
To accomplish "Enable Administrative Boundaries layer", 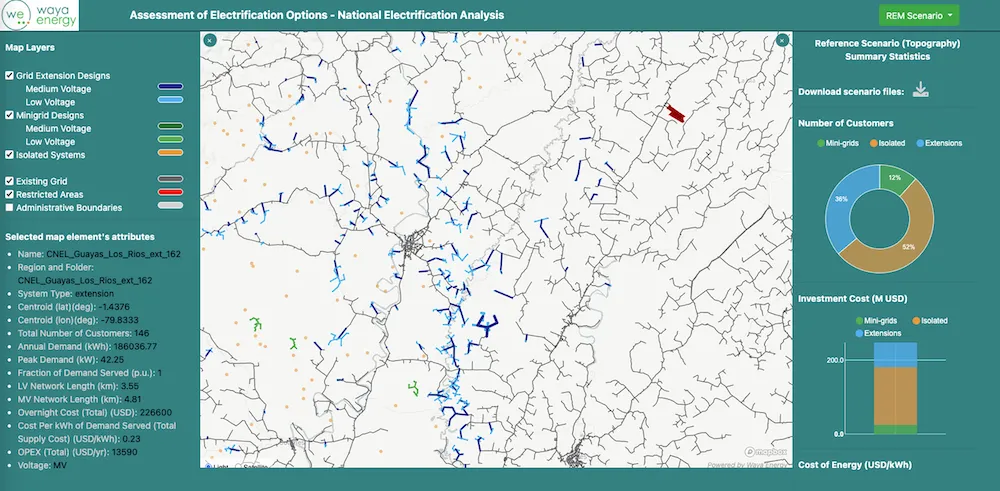I will (x=10, y=207).
